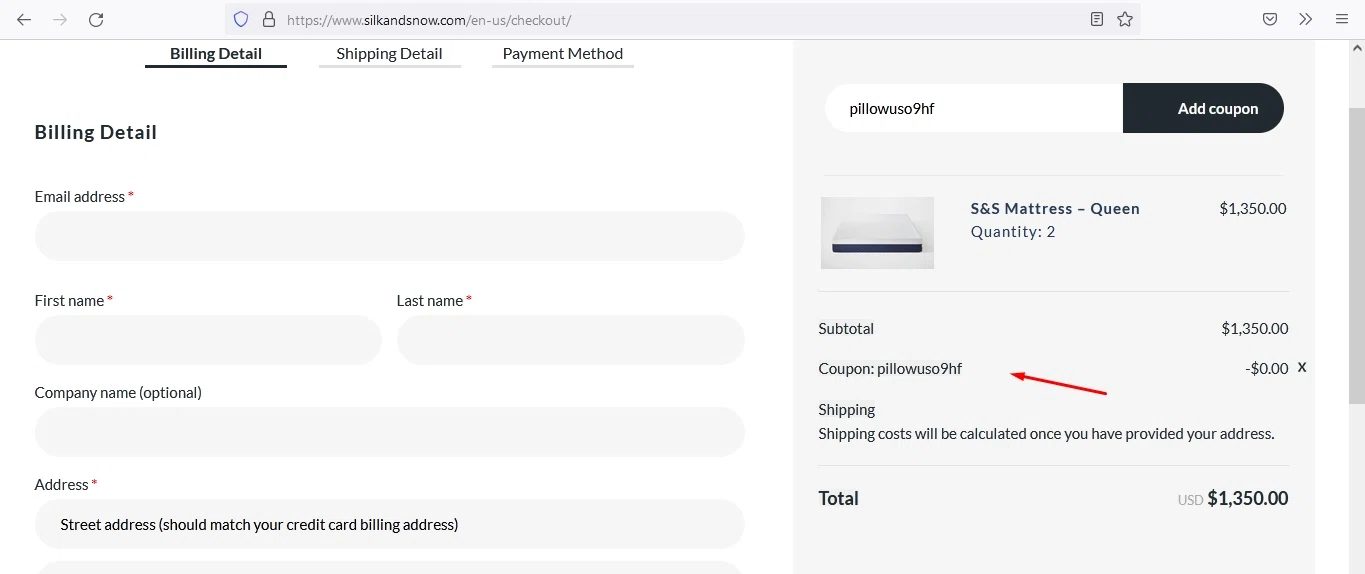Bookmark this page with the star icon
The width and height of the screenshot is (1365, 574).
1125,19
